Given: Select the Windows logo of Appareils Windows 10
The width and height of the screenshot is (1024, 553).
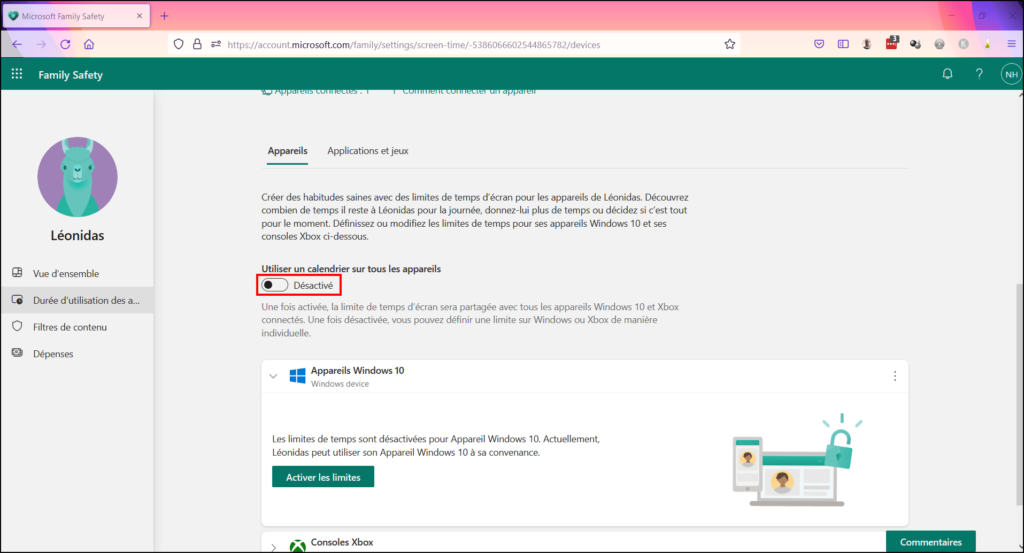Looking at the screenshot, I should [297, 376].
